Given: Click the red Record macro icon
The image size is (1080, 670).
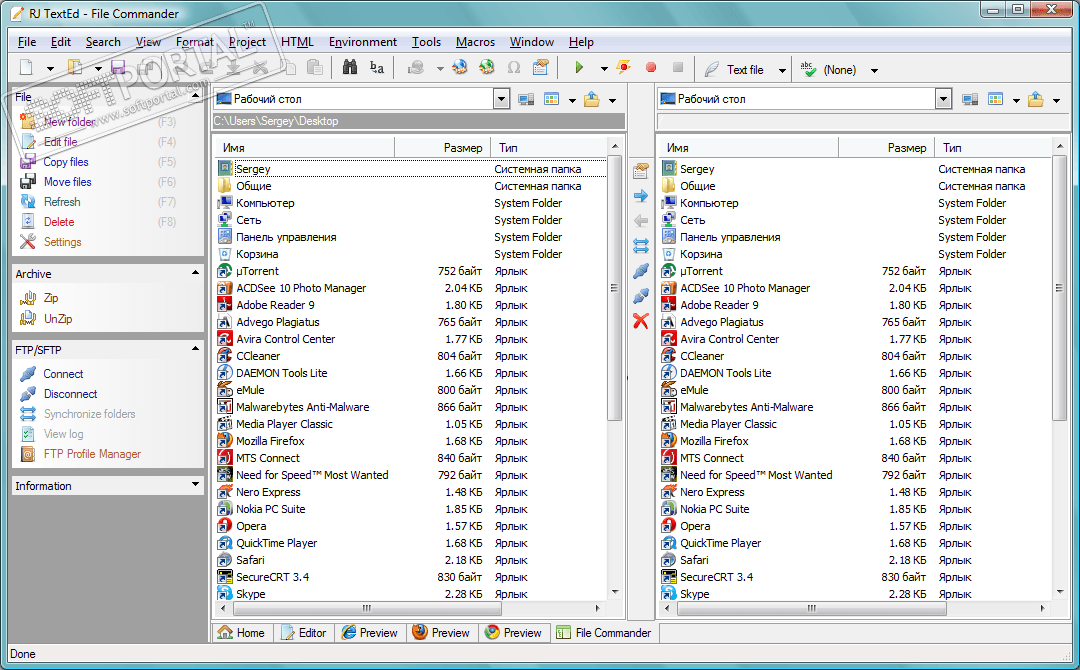Looking at the screenshot, I should (650, 67).
